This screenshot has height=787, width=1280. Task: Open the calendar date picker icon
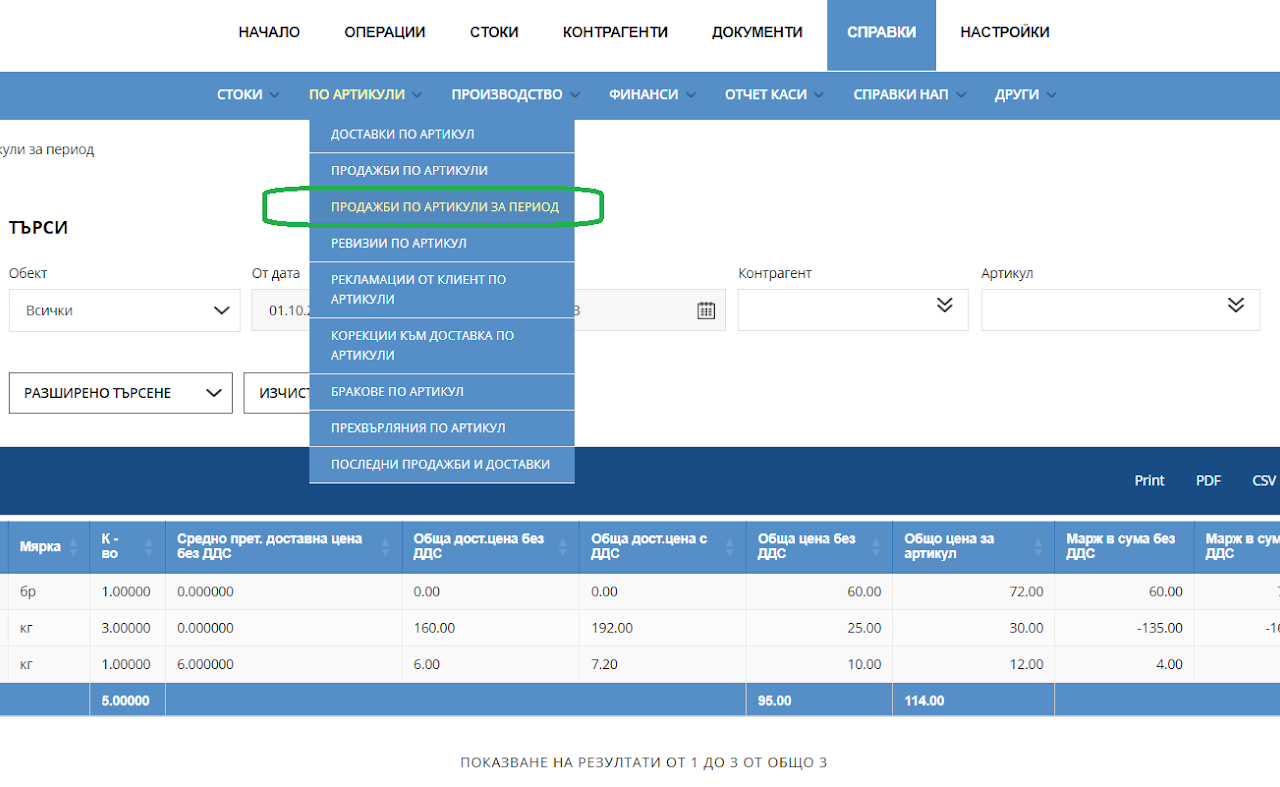click(706, 311)
